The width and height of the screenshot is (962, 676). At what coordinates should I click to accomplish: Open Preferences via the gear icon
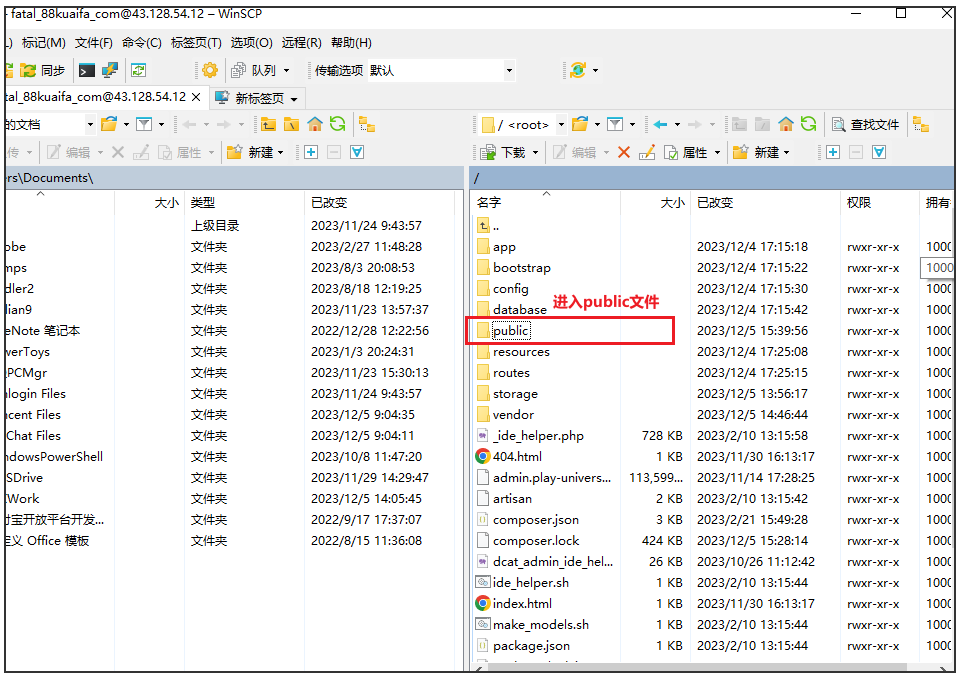pyautogui.click(x=209, y=70)
